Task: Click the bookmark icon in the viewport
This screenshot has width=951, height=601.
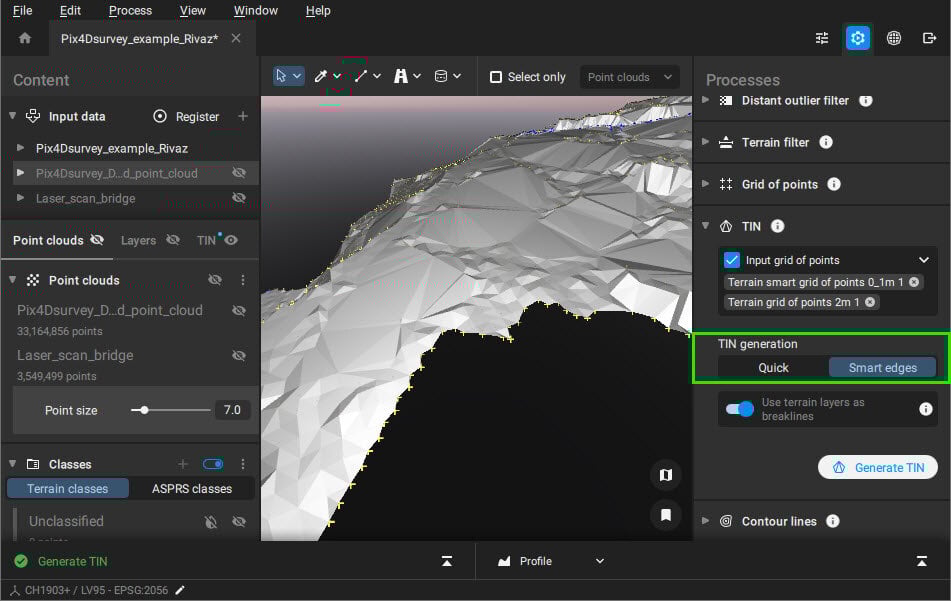Action: tap(666, 513)
